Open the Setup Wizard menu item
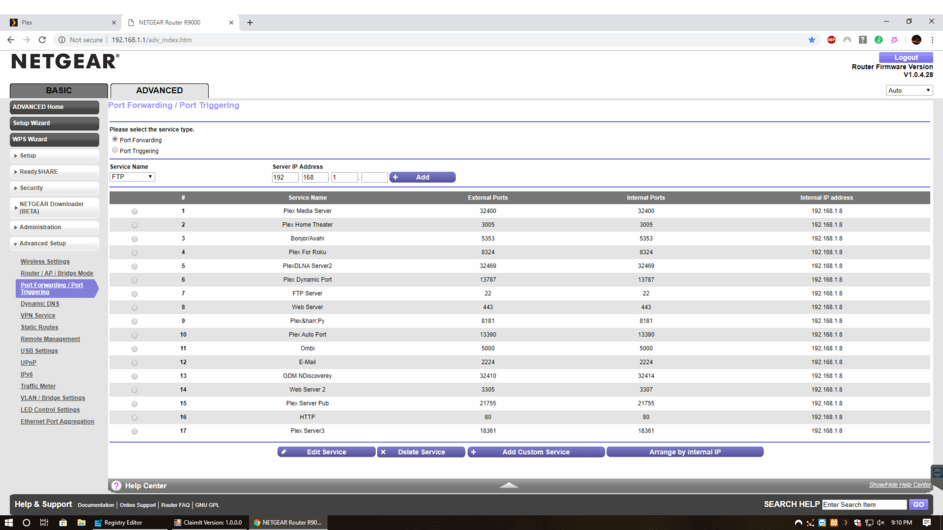The image size is (943, 530). [54, 123]
